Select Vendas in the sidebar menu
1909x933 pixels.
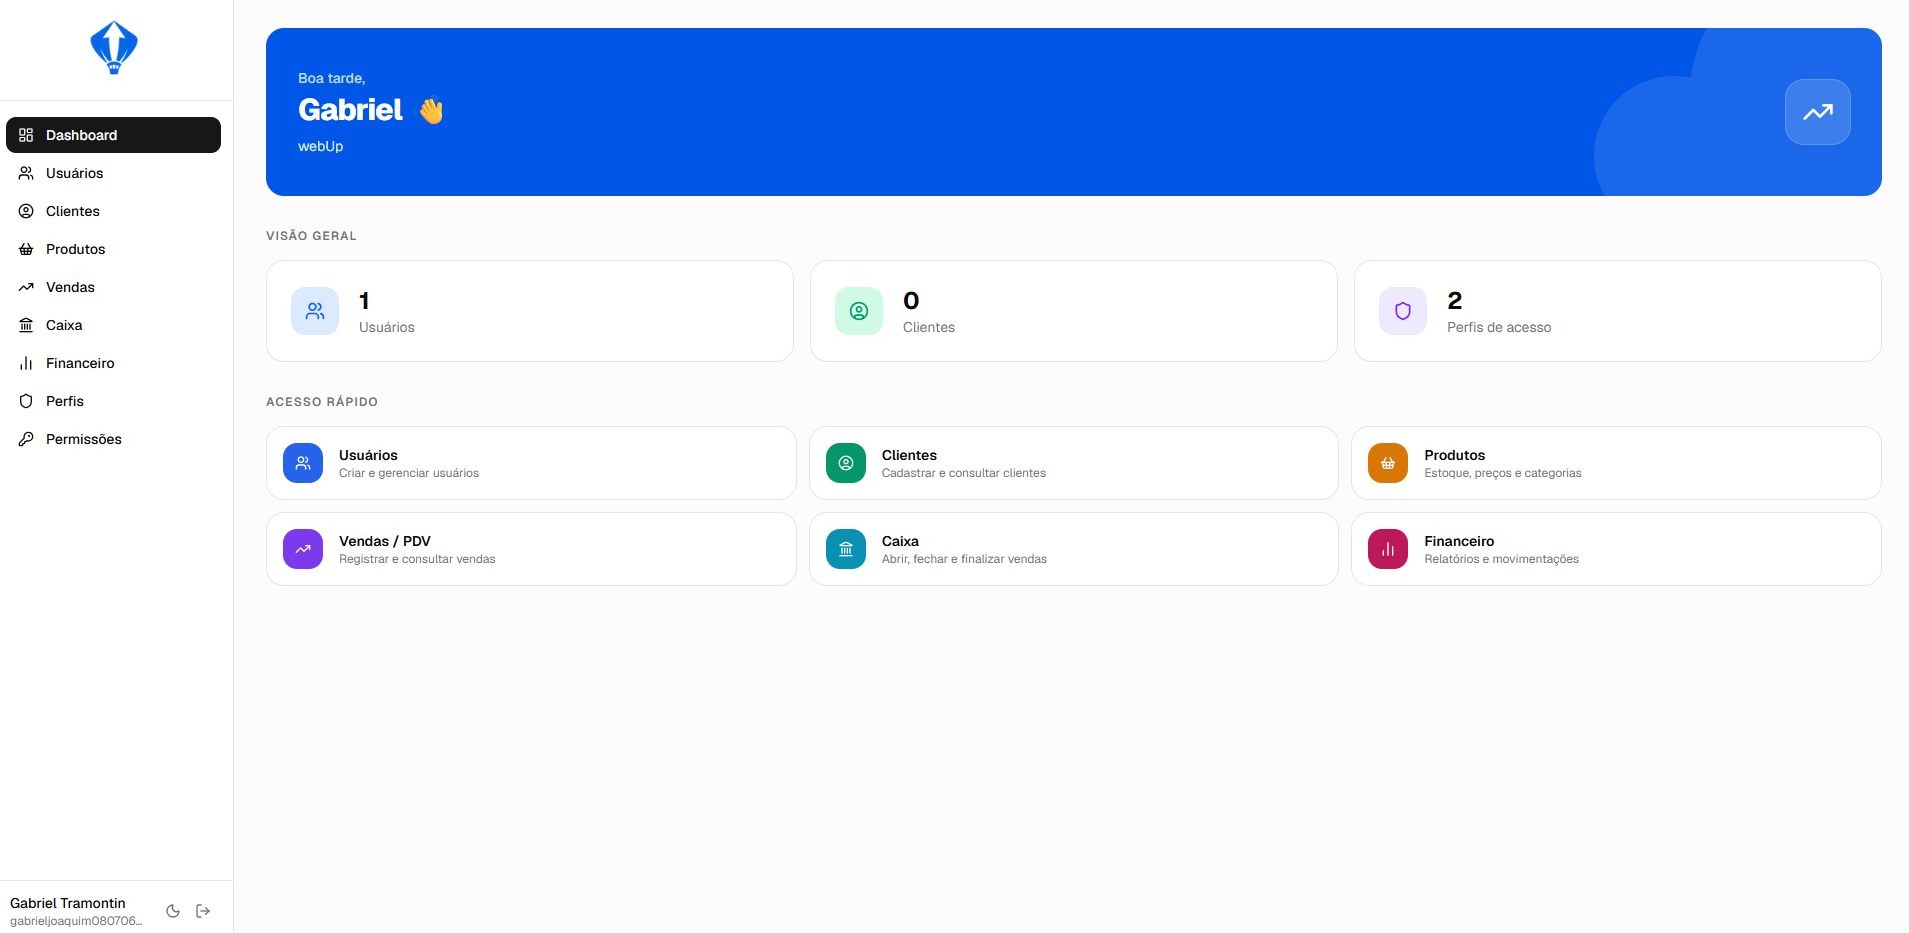click(113, 287)
